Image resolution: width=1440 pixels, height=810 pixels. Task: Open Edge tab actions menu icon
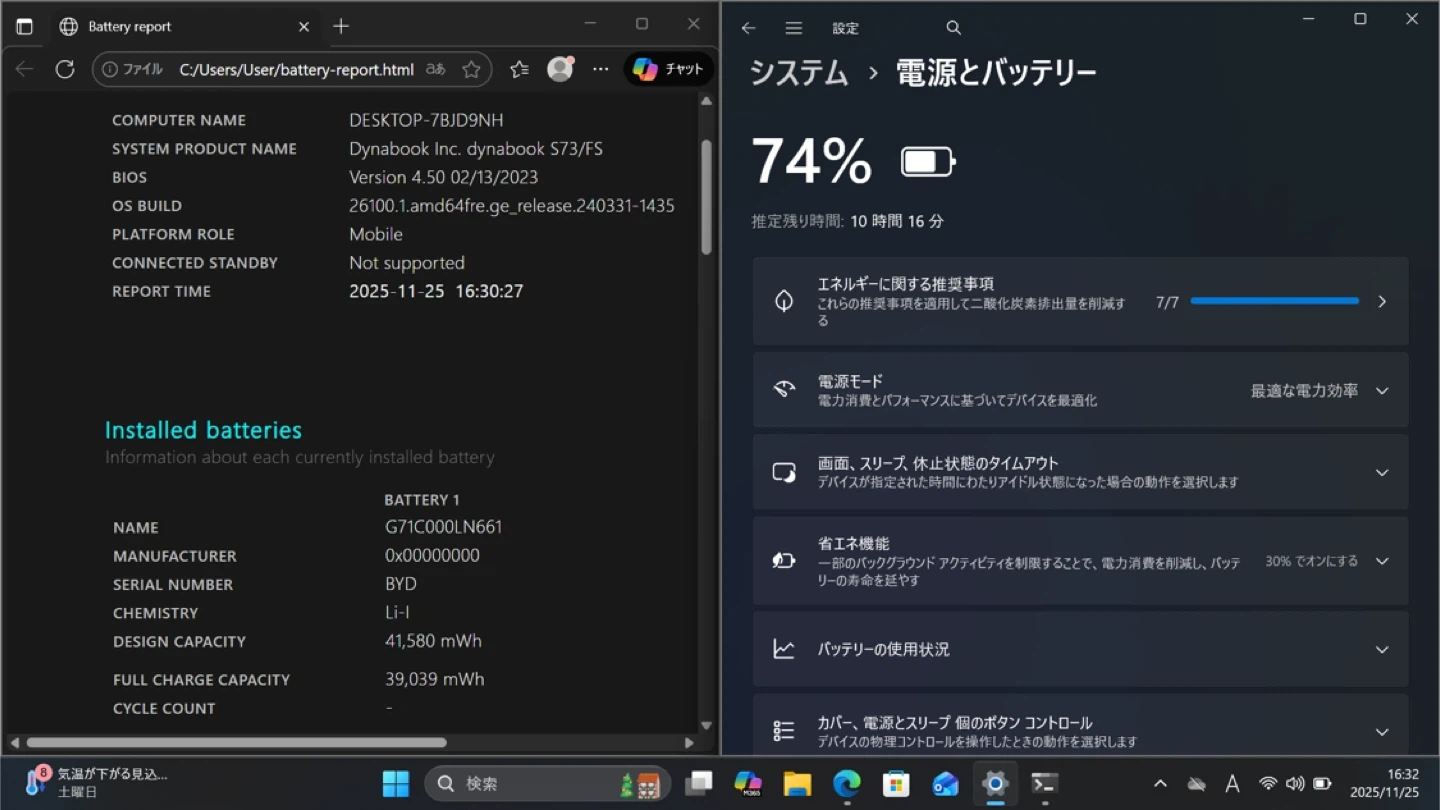[25, 26]
